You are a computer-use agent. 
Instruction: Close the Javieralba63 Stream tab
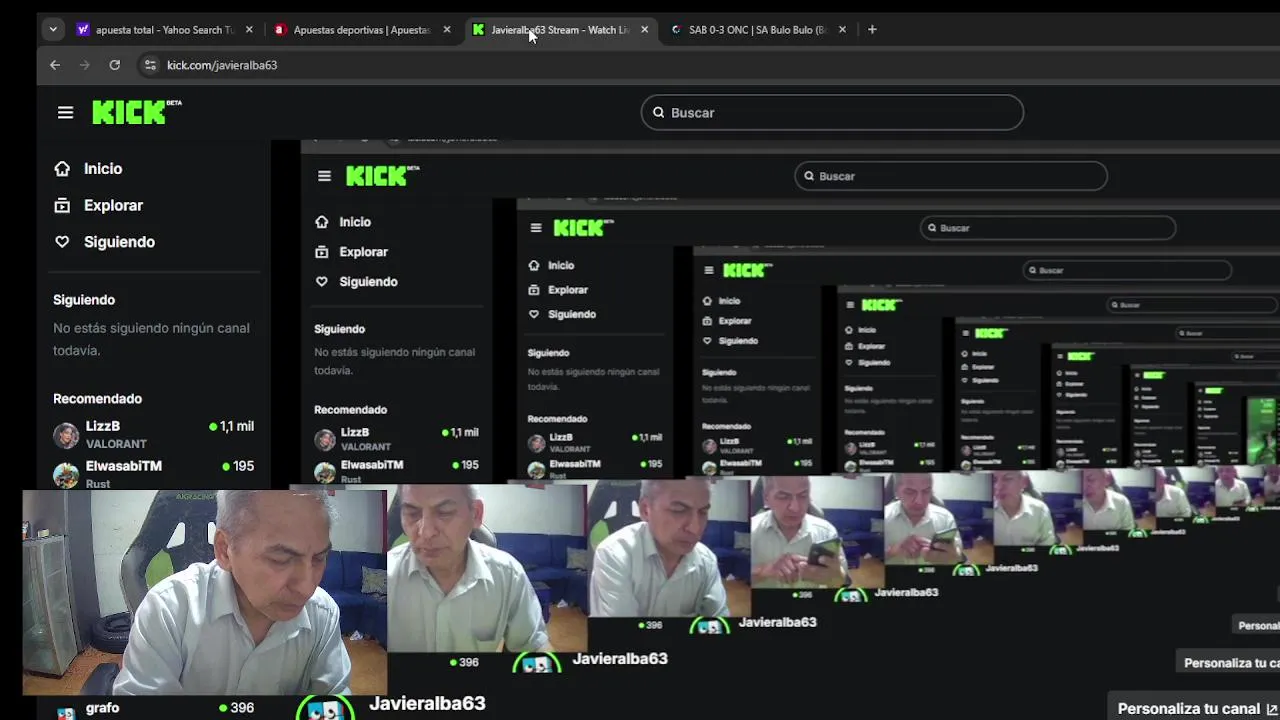point(644,30)
